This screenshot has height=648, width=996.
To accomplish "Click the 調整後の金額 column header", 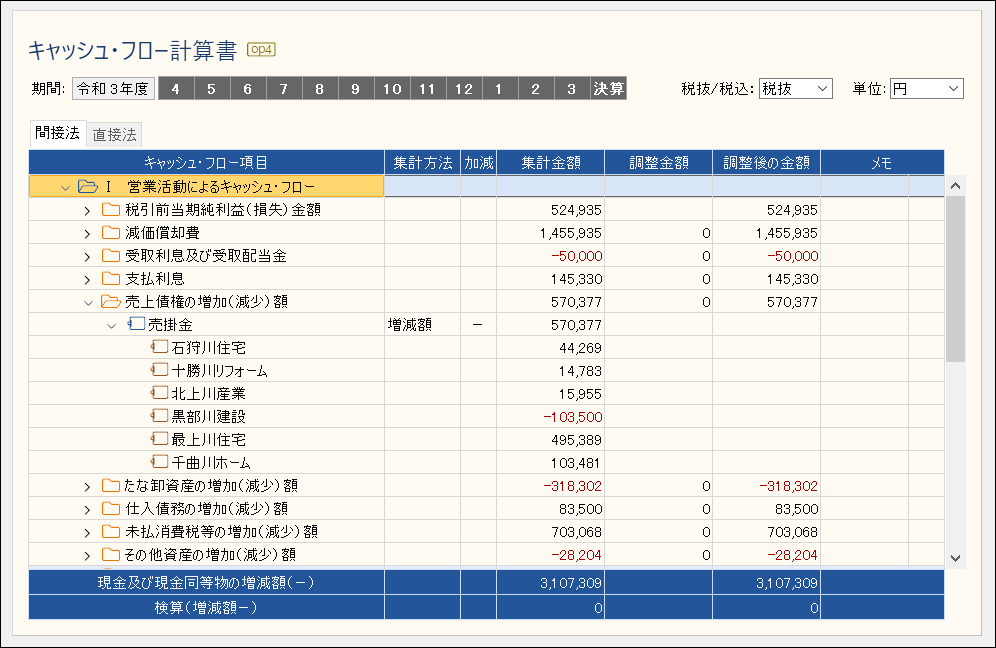I will tap(766, 162).
